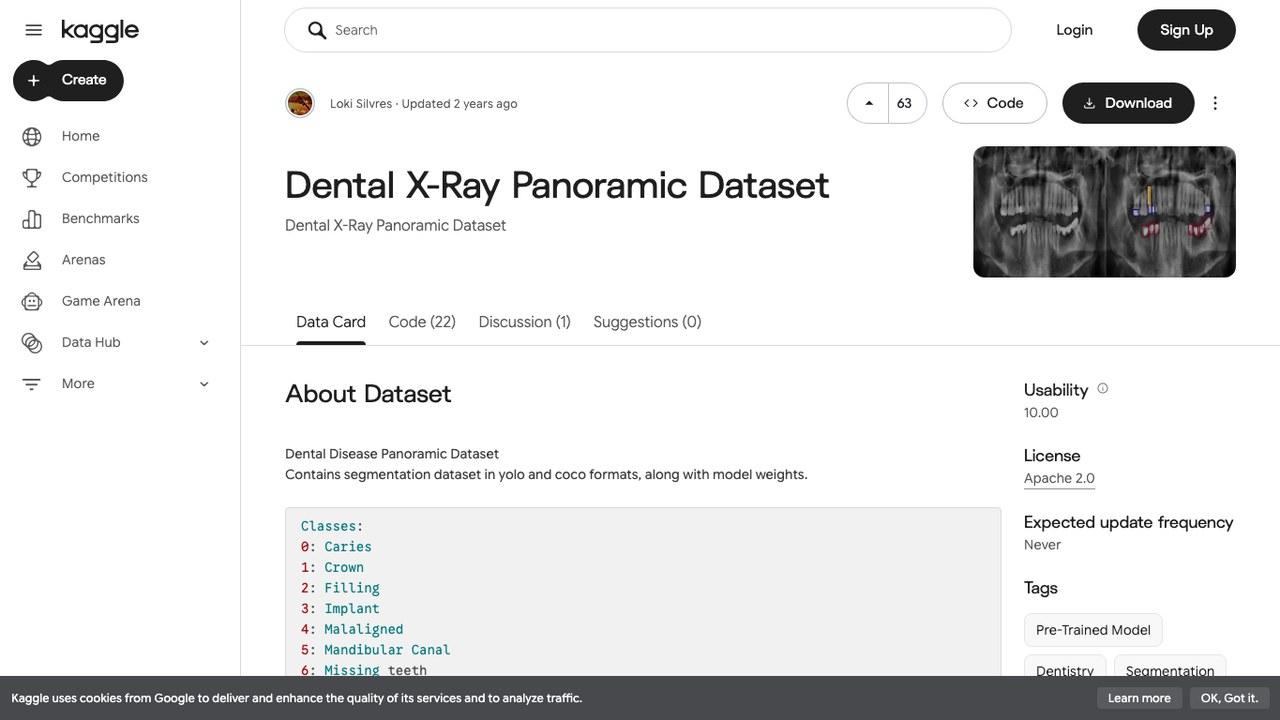Open the Code (22) tab
The image size is (1280, 720).
coord(422,322)
